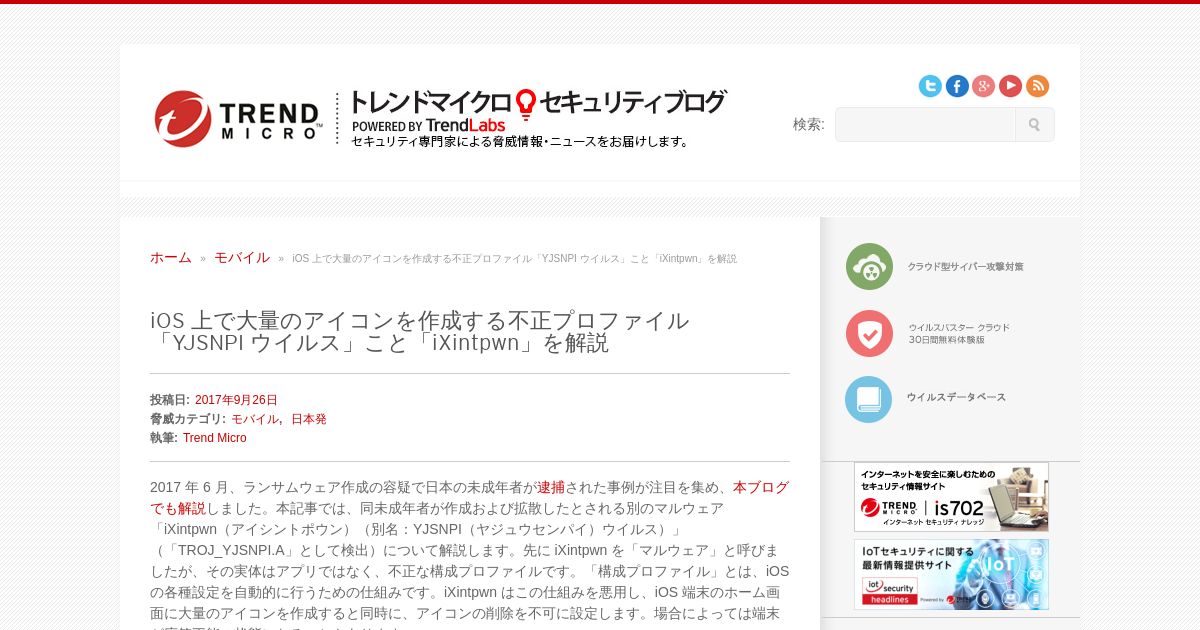1200x630 pixels.
Task: Focus the 検索 search input field
Action: coord(926,125)
